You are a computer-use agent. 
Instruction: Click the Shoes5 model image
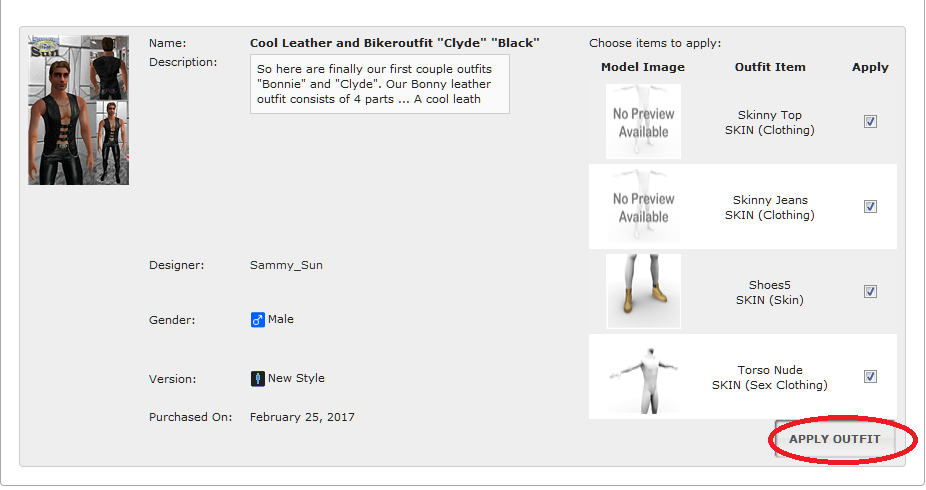tap(643, 291)
